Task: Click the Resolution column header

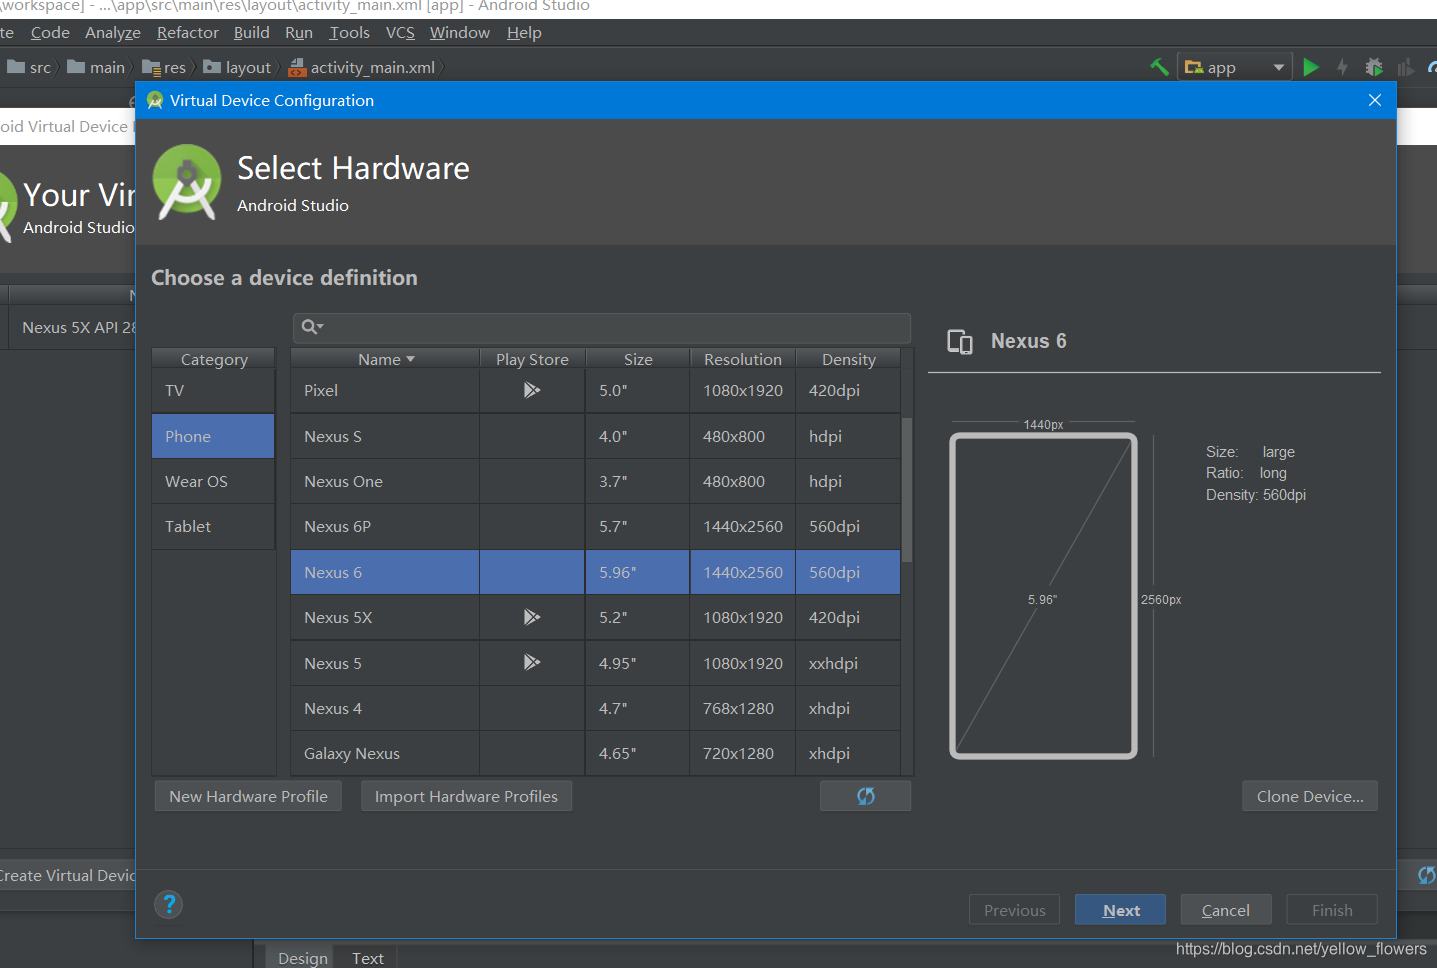Action: click(743, 359)
